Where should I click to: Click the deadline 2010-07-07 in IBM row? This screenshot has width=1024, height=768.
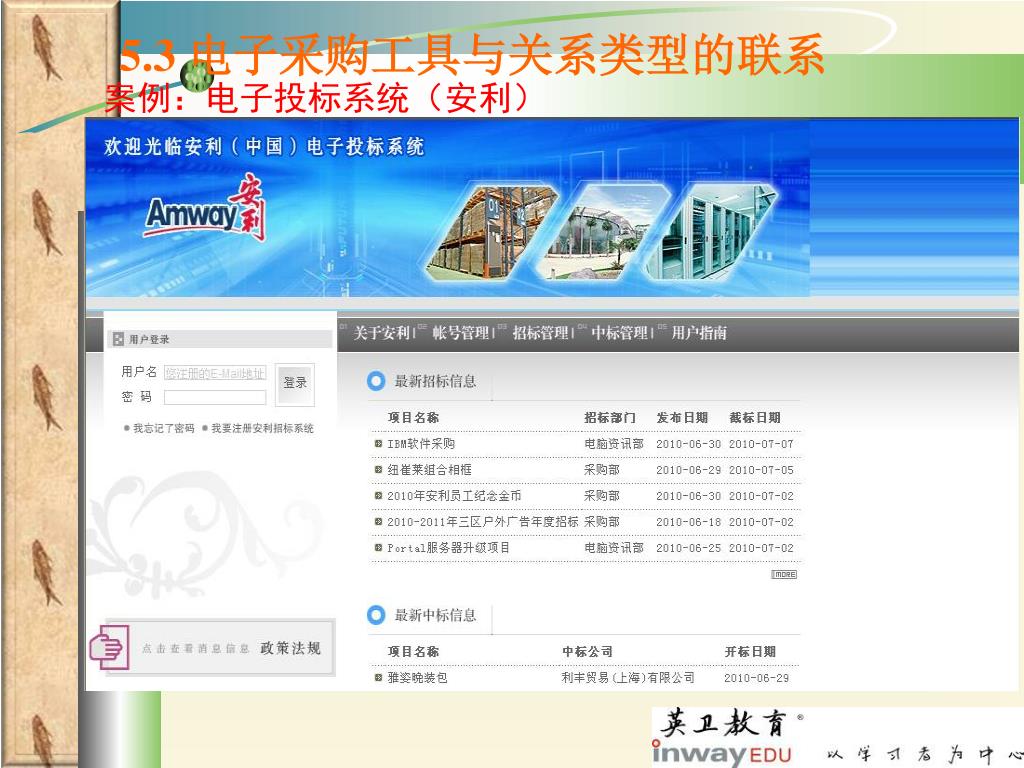tap(761, 444)
